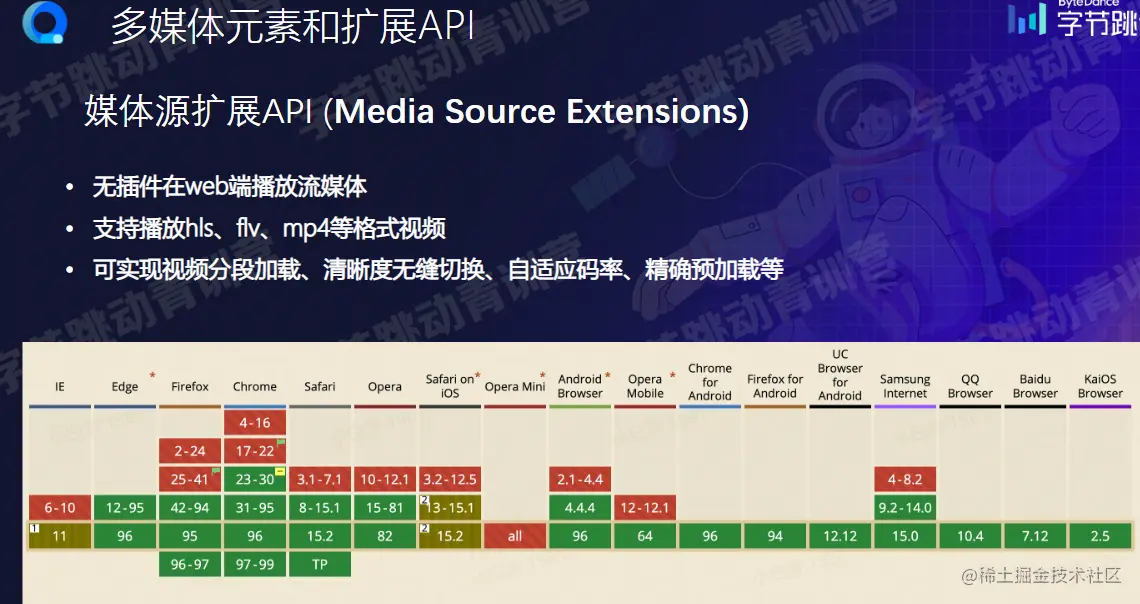This screenshot has height=604, width=1140.
Task: Click the green Samsung 9.2-14.0 cell
Action: (905, 507)
